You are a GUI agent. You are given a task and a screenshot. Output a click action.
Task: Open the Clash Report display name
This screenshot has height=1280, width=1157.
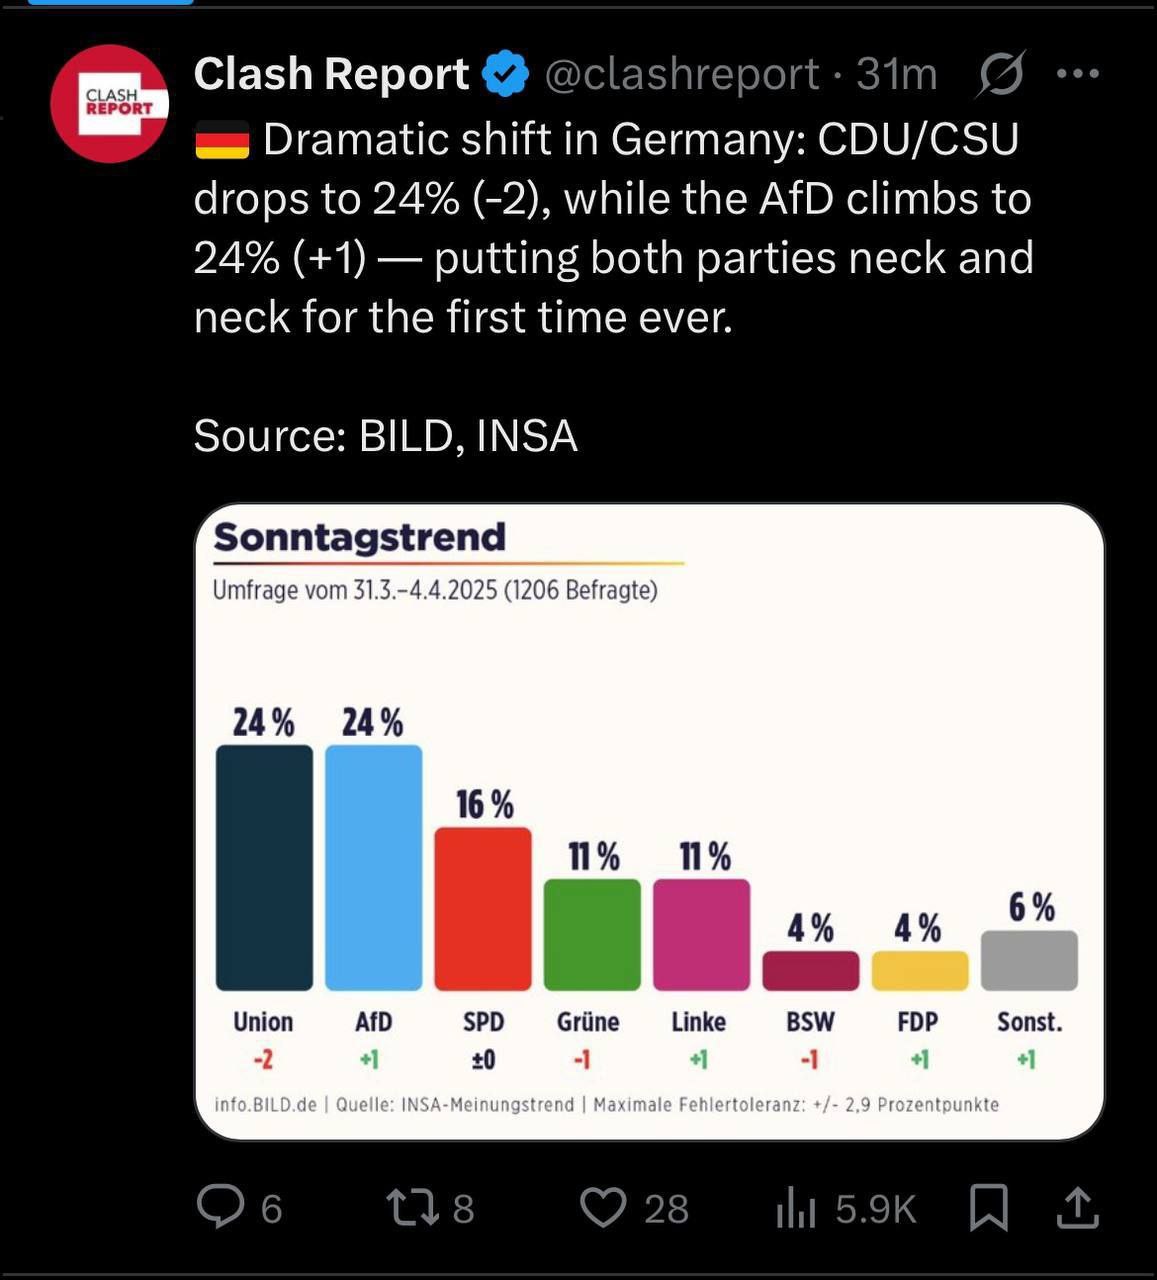(x=331, y=74)
